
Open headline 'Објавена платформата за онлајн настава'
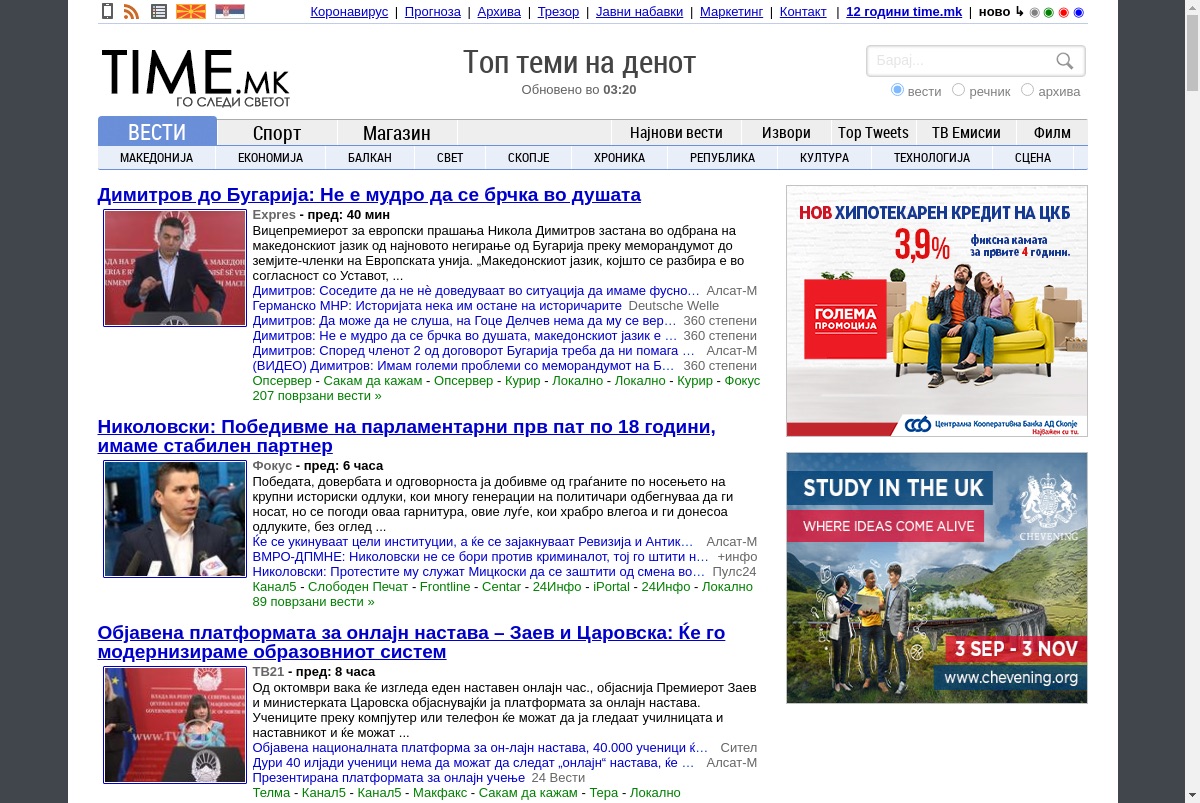click(x=411, y=642)
